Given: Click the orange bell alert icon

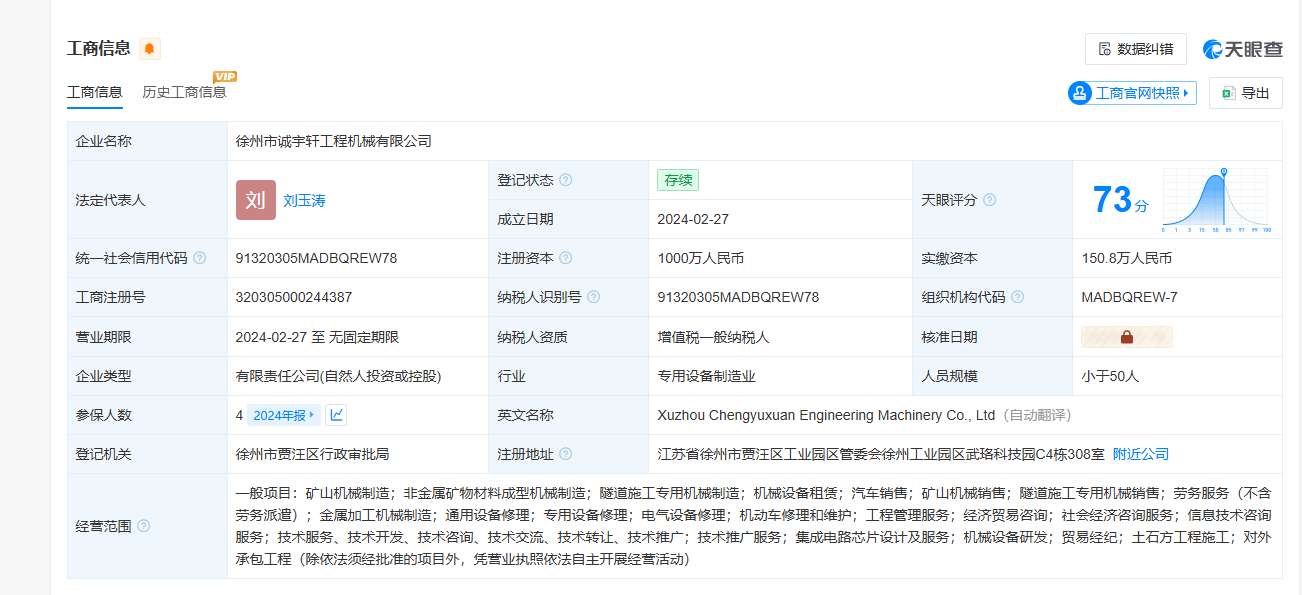Looking at the screenshot, I should coord(150,49).
